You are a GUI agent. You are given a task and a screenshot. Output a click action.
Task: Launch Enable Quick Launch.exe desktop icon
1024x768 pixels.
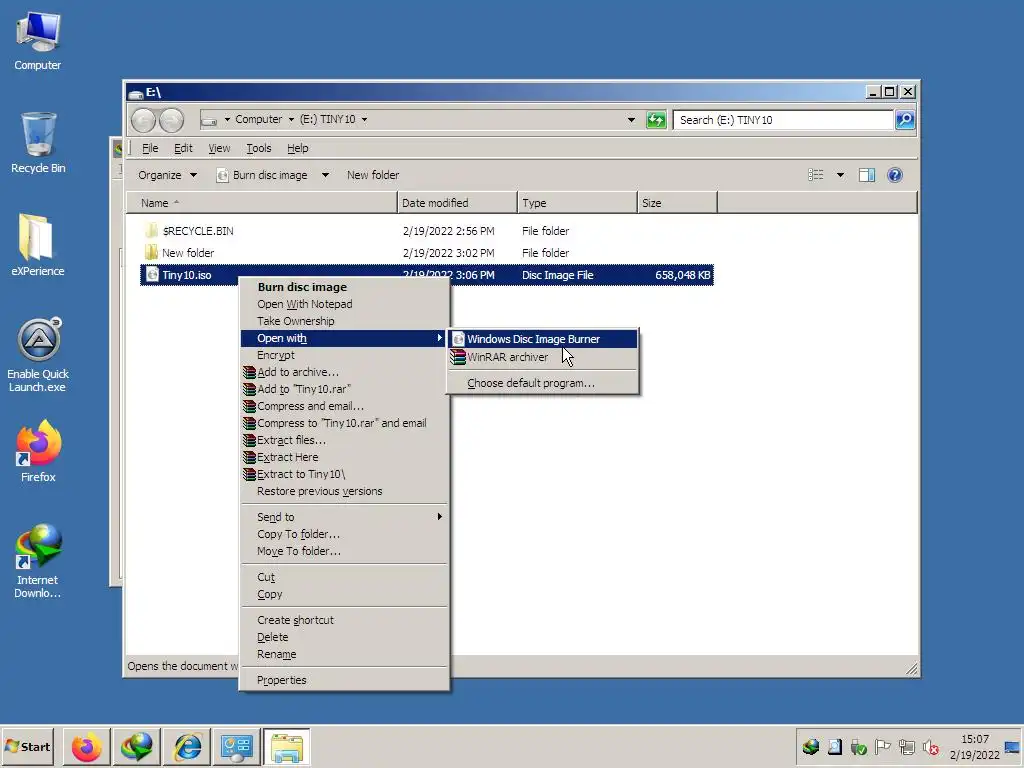click(x=38, y=355)
